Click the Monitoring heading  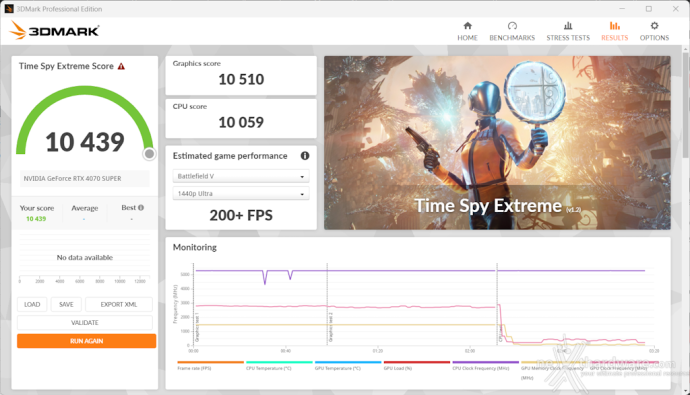pyautogui.click(x=195, y=247)
